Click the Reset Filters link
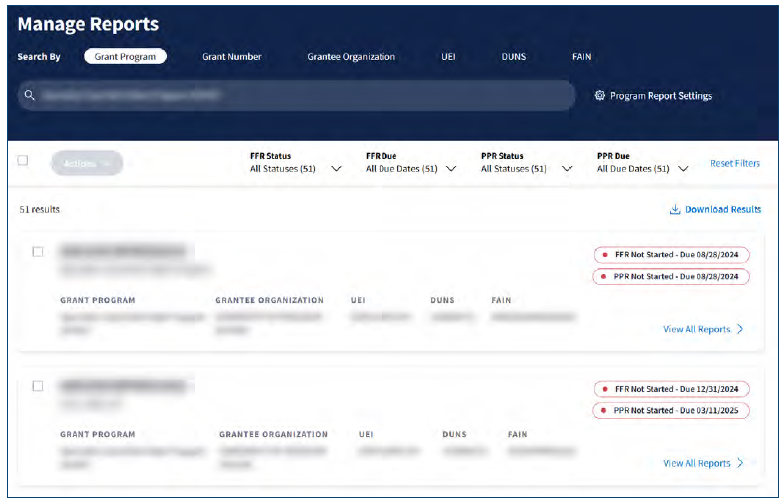The width and height of the screenshot is (784, 501). [x=735, y=163]
